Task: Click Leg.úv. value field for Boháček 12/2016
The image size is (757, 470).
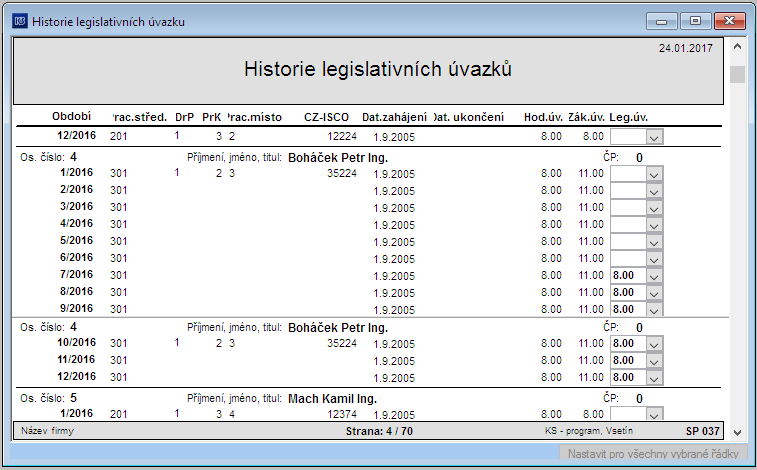Action: point(628,377)
